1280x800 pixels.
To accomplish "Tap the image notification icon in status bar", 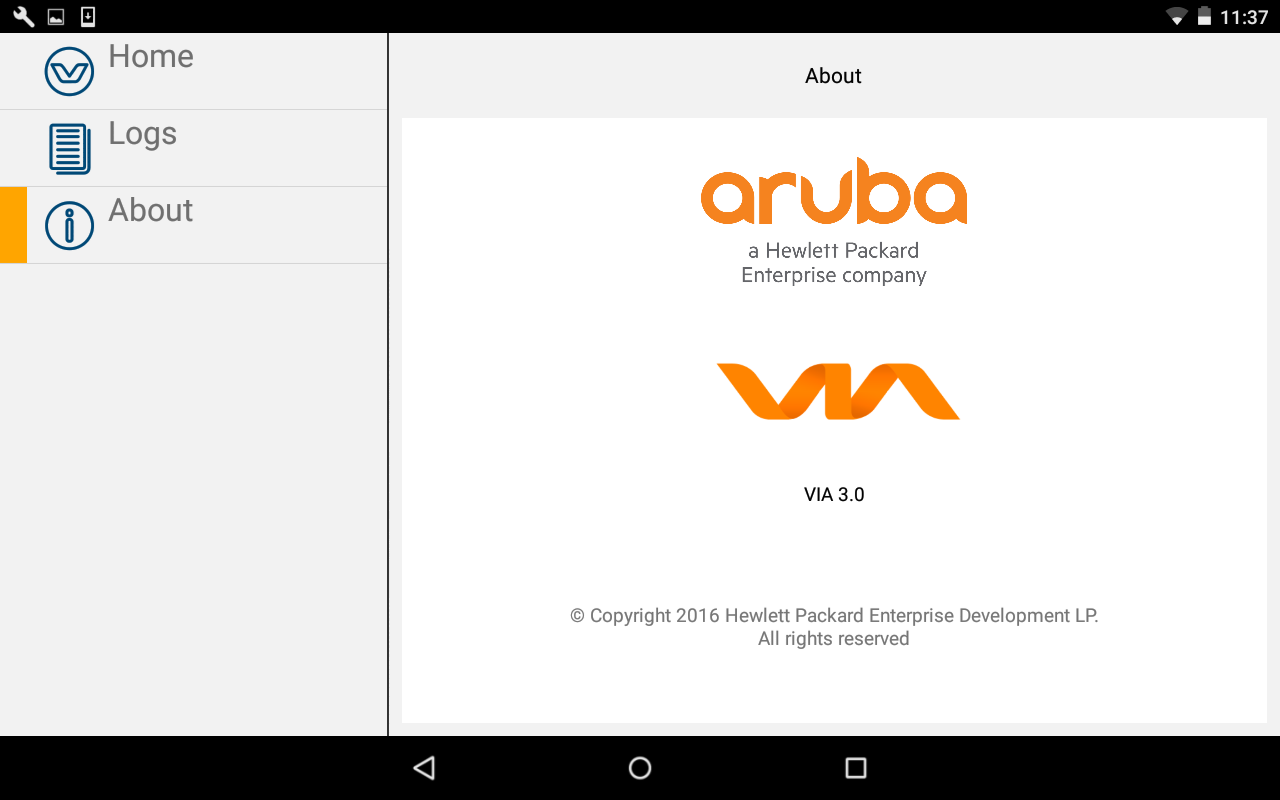I will coord(56,17).
